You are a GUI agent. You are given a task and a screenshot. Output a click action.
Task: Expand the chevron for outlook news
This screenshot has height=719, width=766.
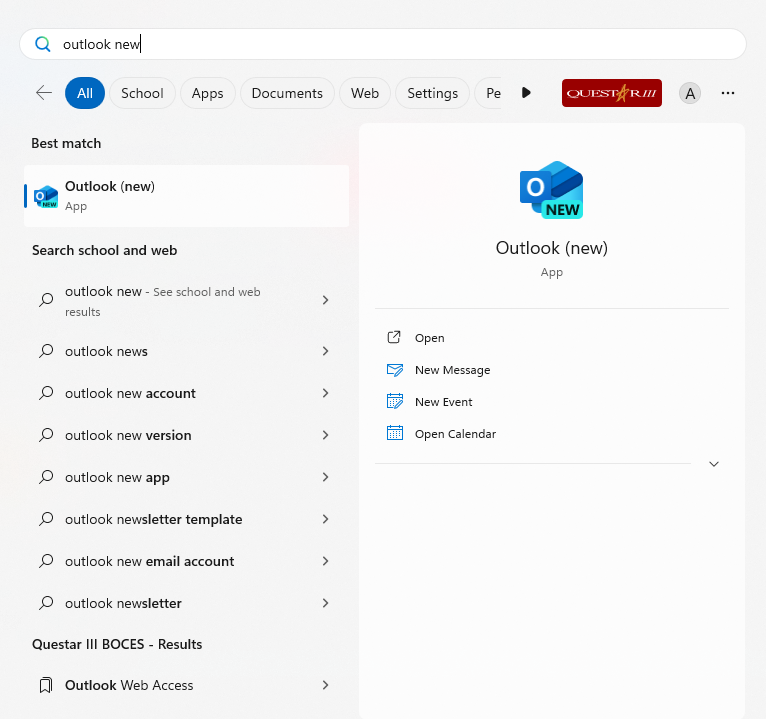325,351
